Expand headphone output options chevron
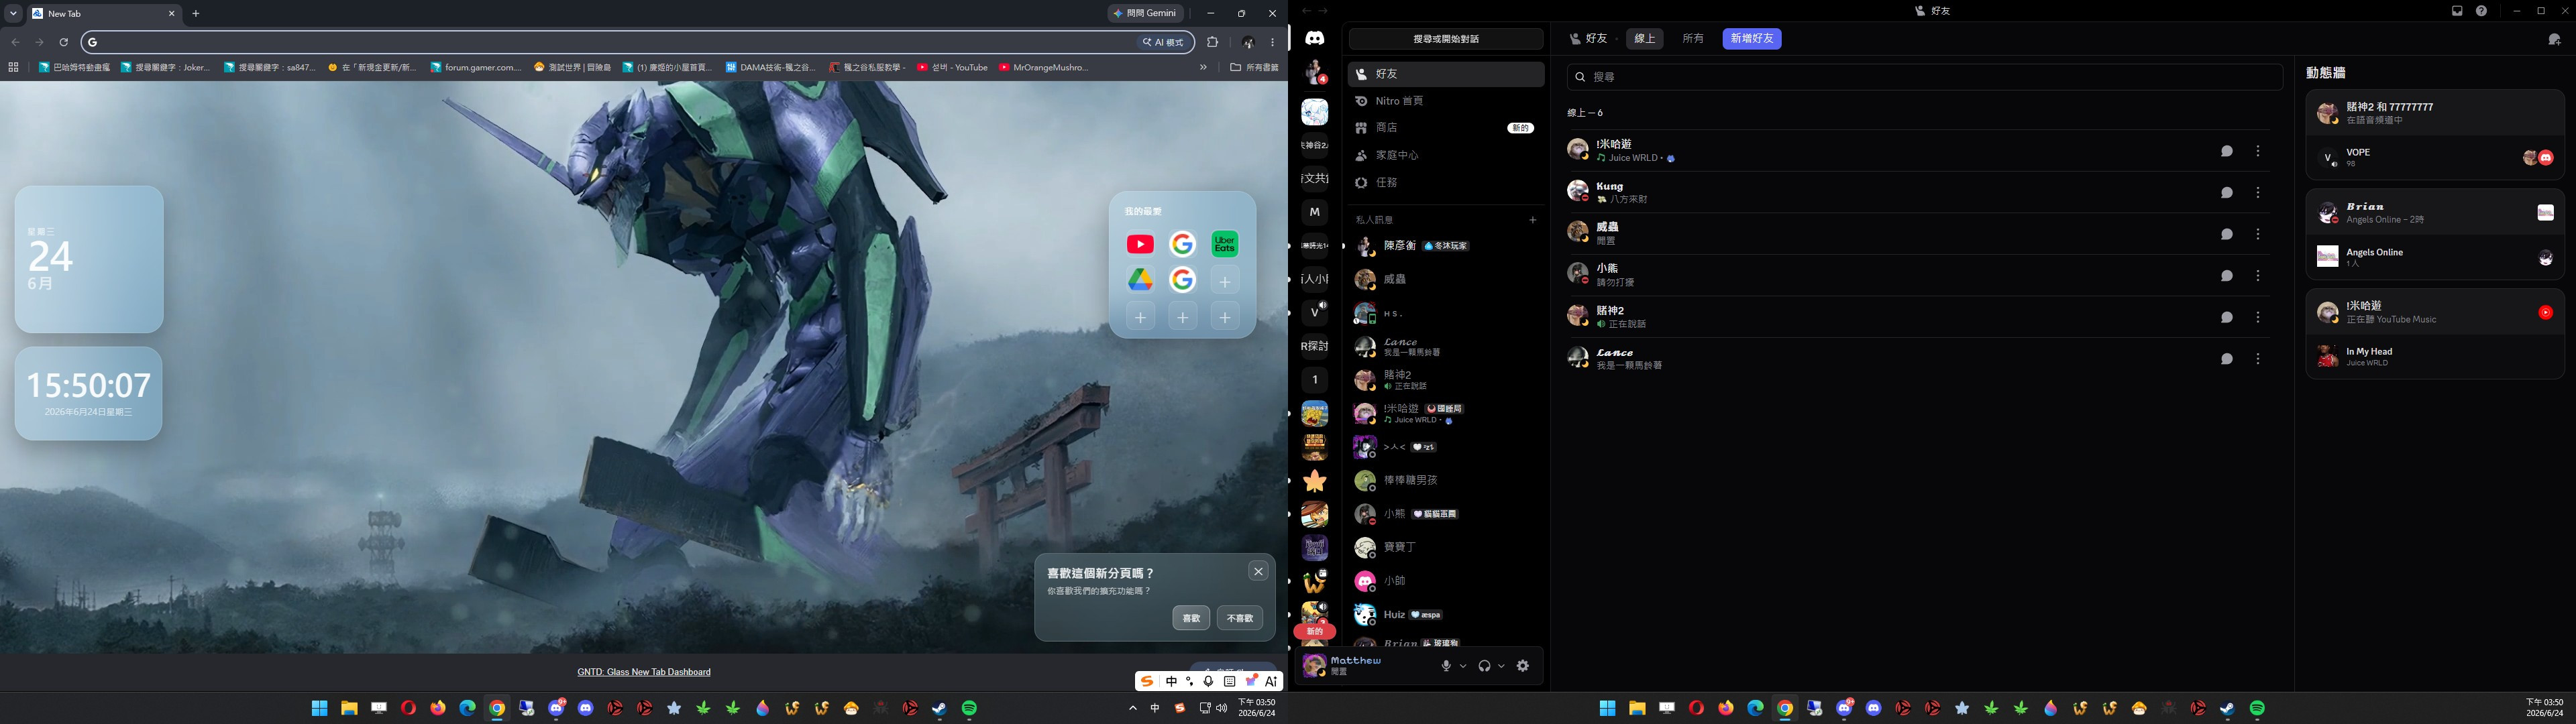Viewport: 2576px width, 724px height. [x=1501, y=666]
